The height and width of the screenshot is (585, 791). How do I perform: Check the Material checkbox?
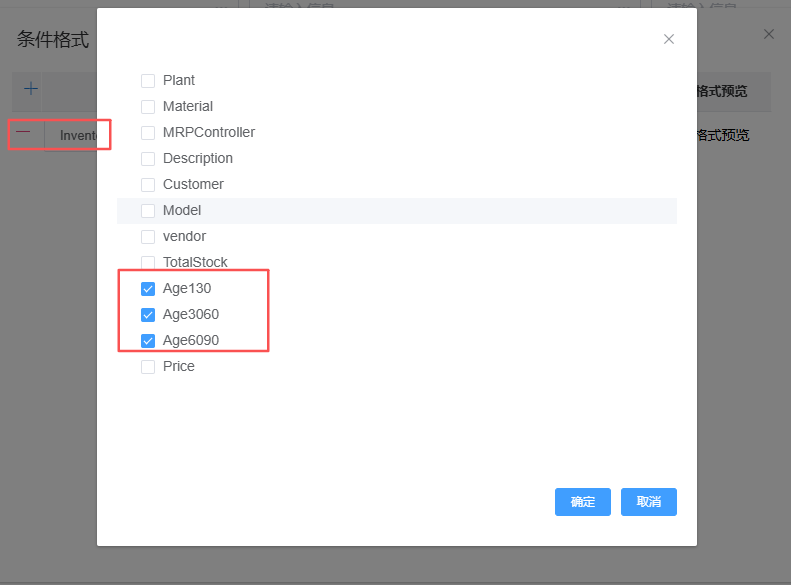tap(148, 107)
